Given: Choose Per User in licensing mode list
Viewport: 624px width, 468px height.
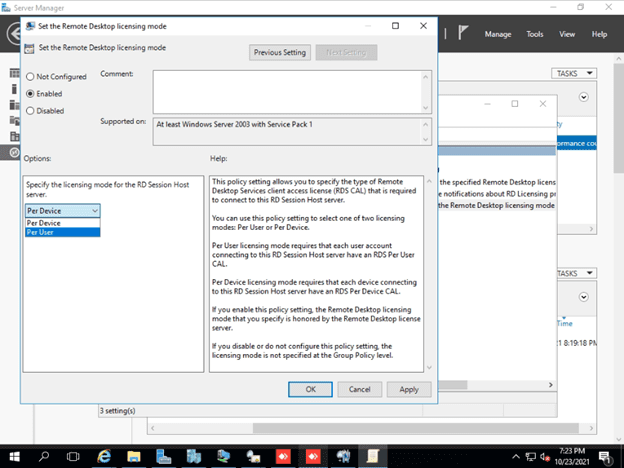Looking at the screenshot, I should click(62, 232).
